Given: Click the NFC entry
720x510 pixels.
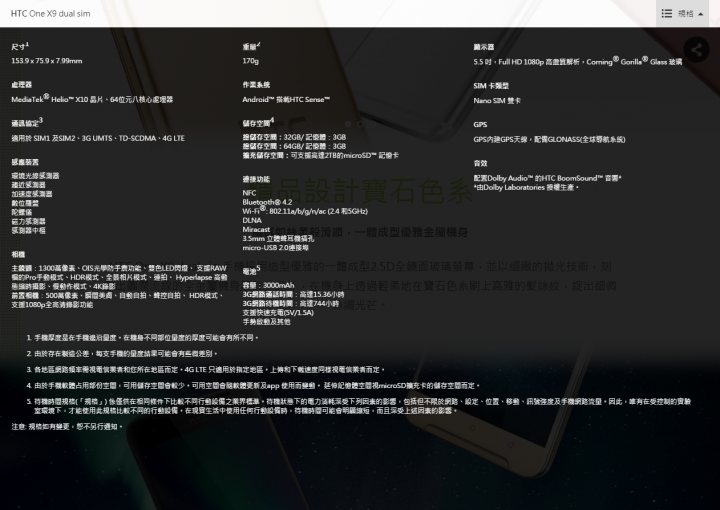Looking at the screenshot, I should point(249,193).
